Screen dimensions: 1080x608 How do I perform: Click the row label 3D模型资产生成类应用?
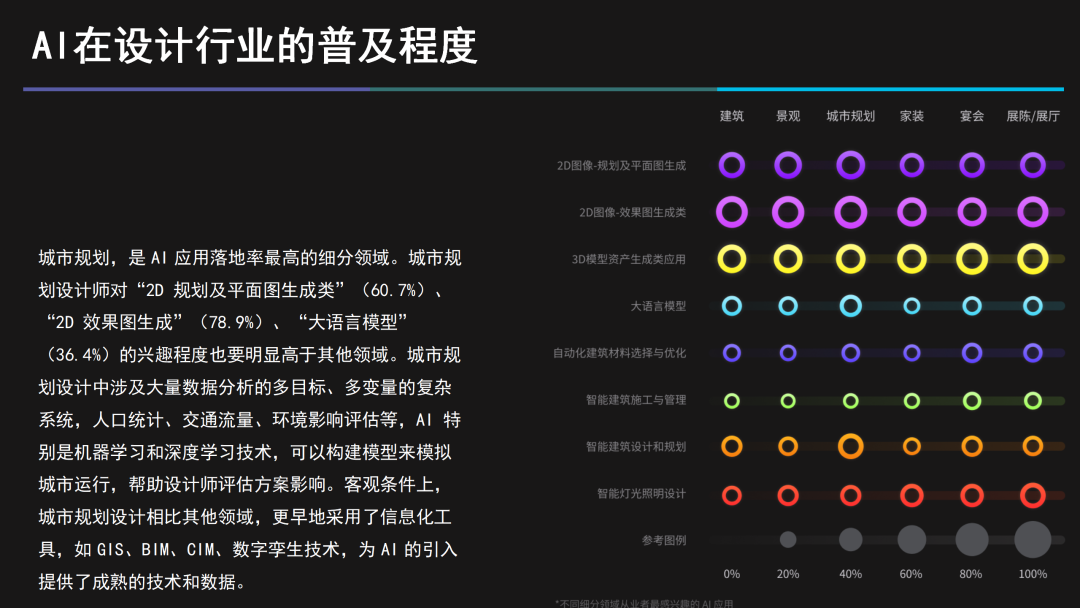point(628,259)
